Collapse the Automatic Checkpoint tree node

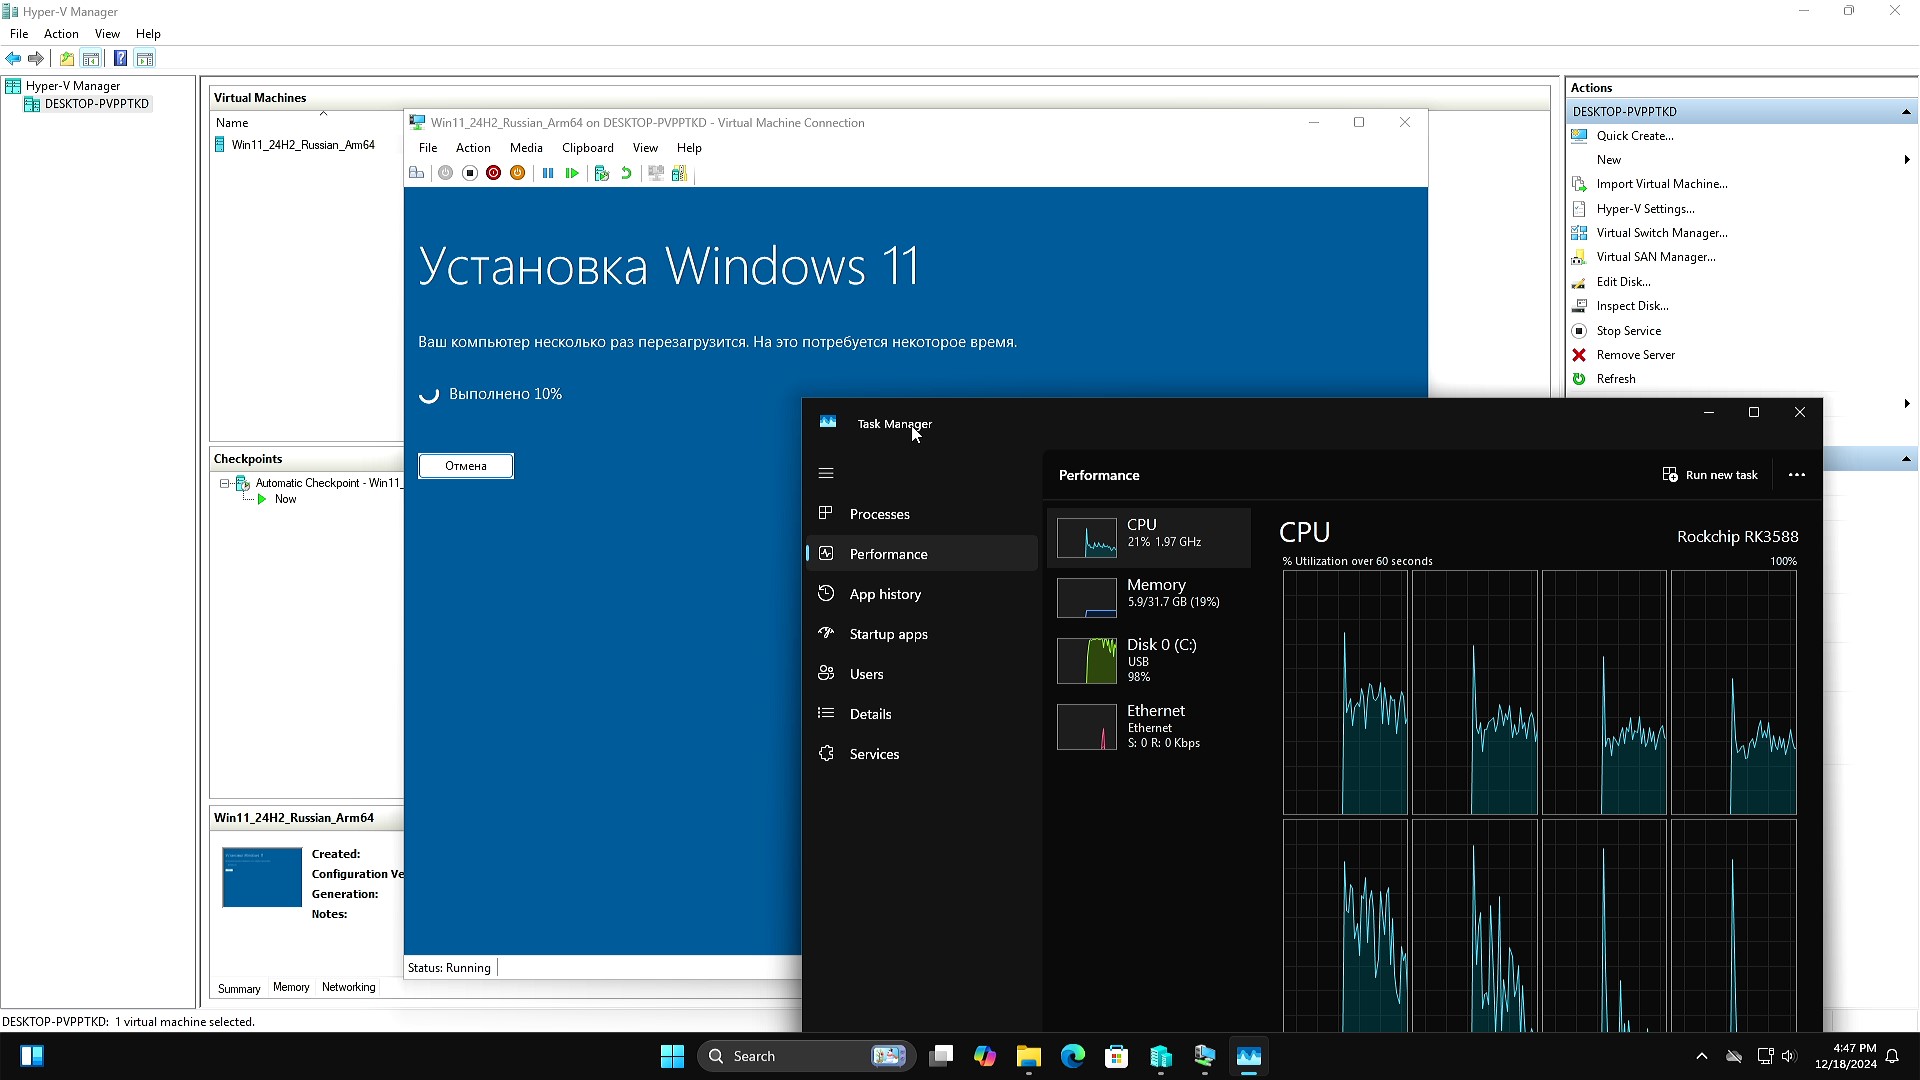[225, 483]
